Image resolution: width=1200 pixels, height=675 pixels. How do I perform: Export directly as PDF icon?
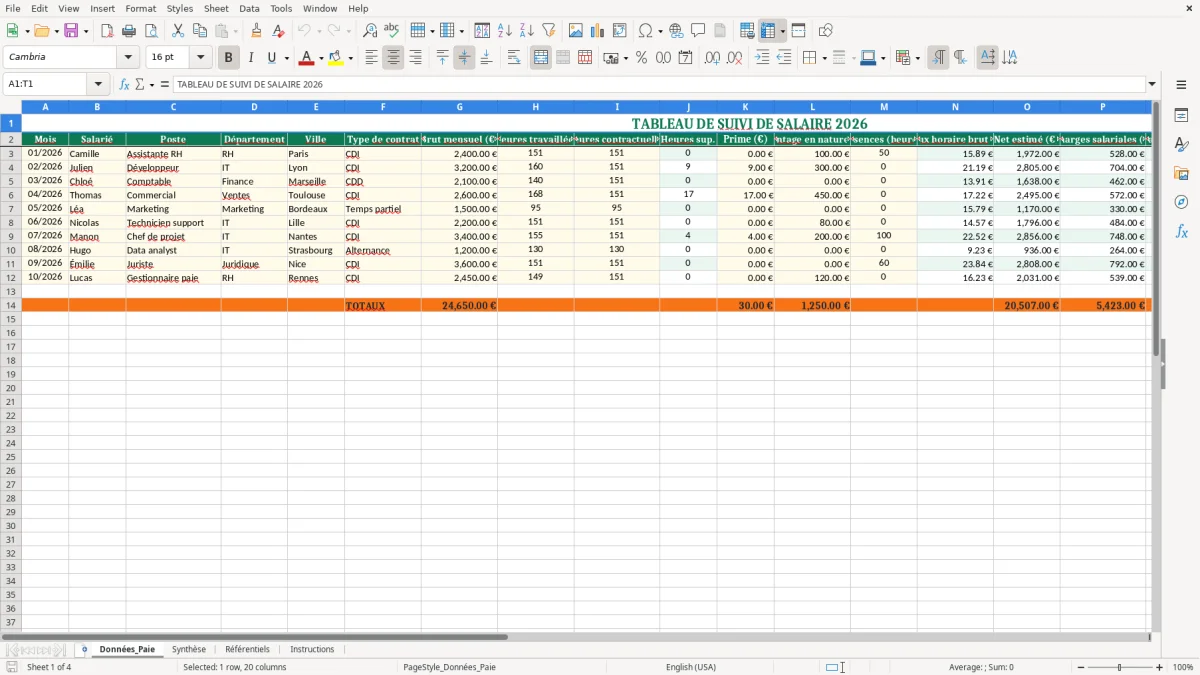pyautogui.click(x=107, y=31)
